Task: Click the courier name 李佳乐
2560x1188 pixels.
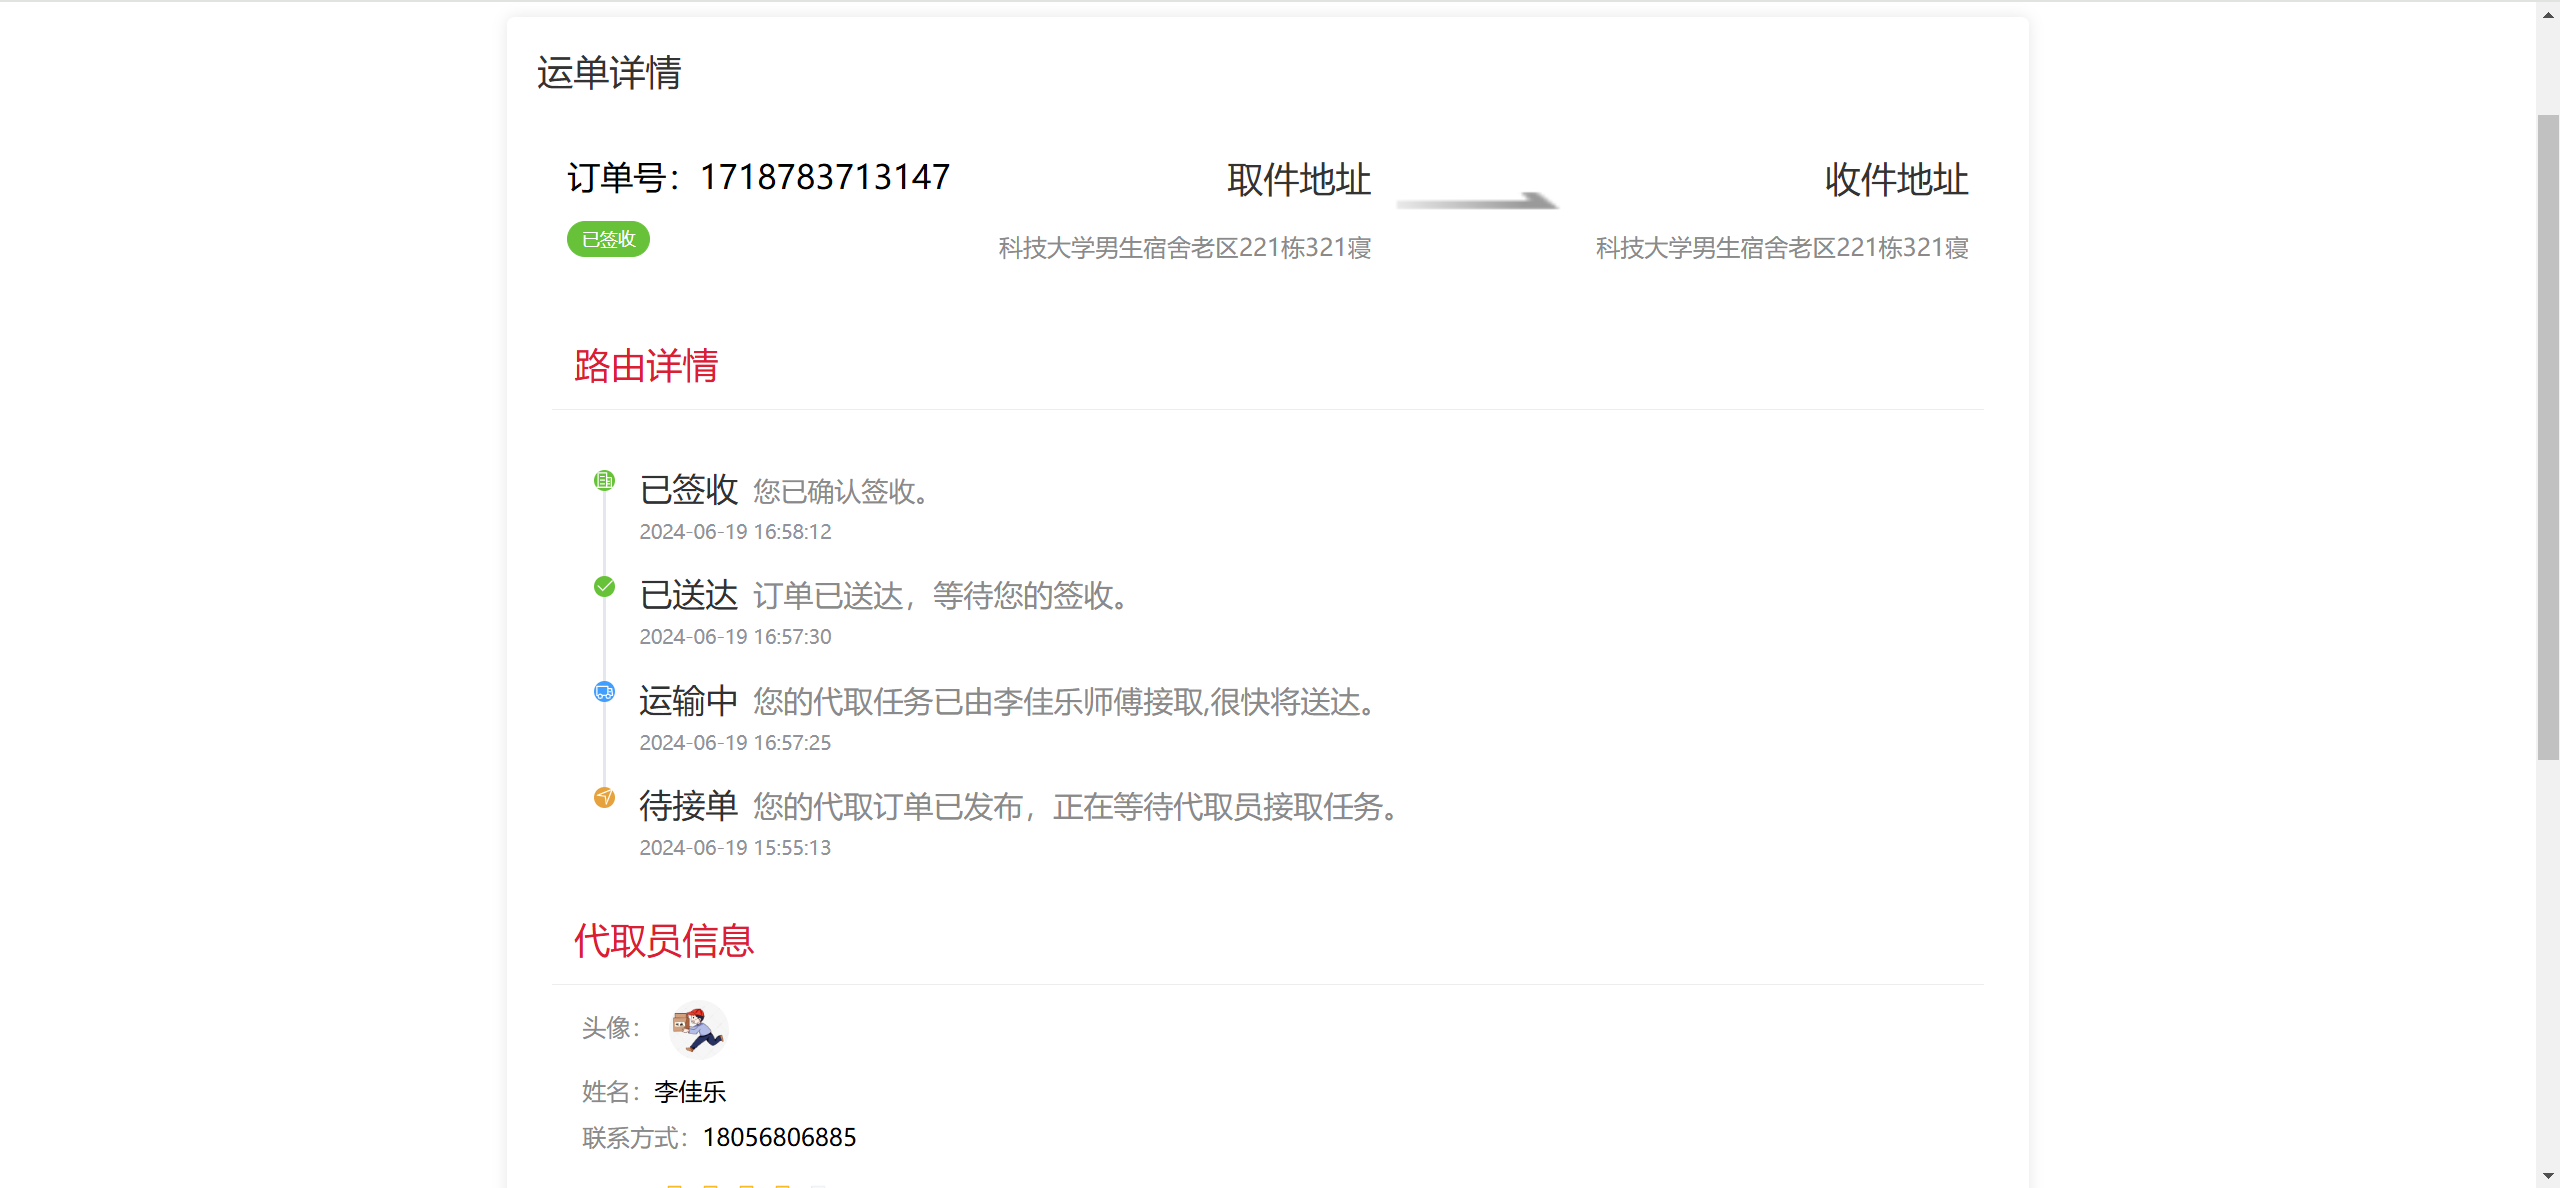Action: coord(690,1092)
